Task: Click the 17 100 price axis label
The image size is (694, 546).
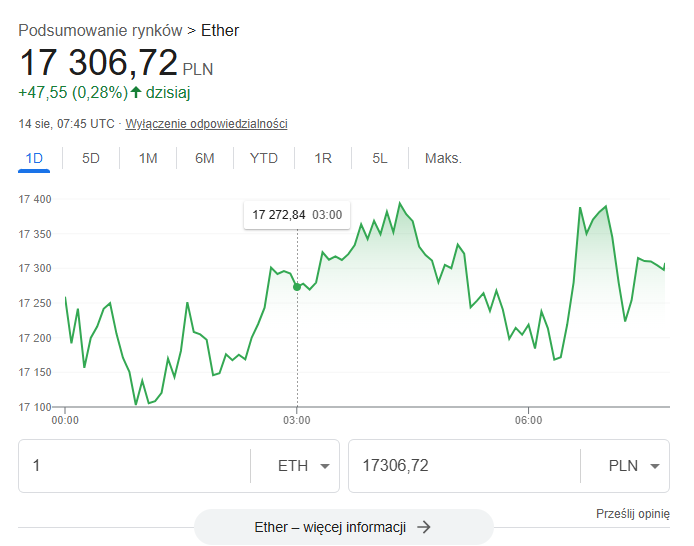Action: 35,407
